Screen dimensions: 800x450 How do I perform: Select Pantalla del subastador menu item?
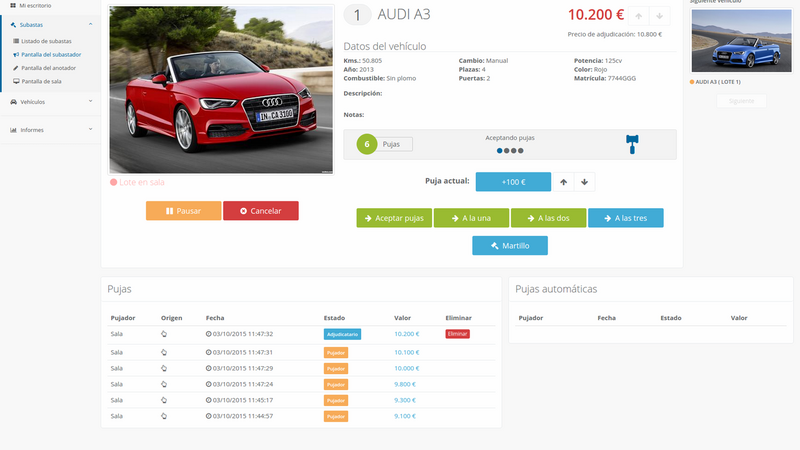(x=47, y=55)
